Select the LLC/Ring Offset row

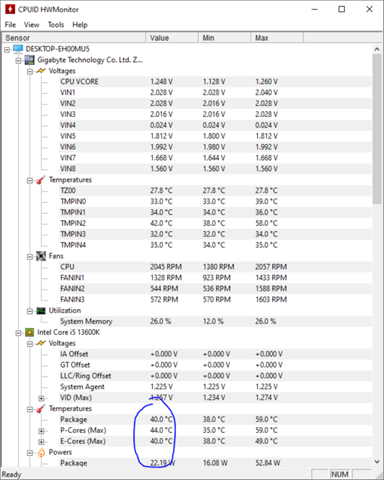click(215, 376)
